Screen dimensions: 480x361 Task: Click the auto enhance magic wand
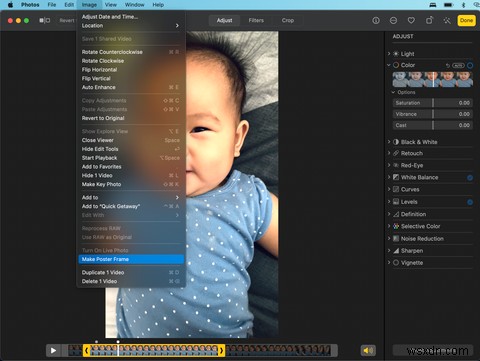(447, 21)
